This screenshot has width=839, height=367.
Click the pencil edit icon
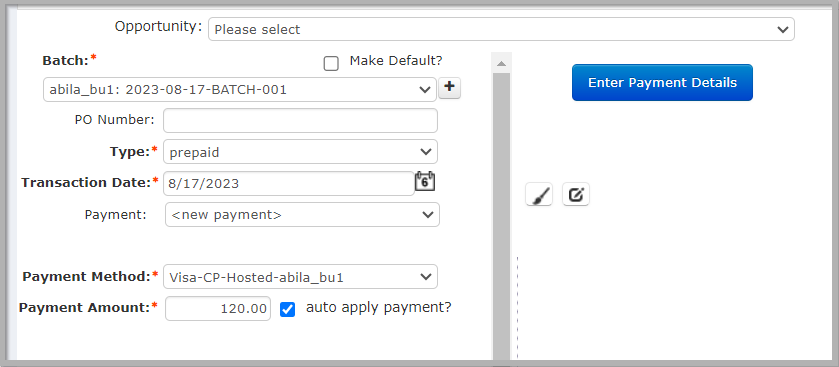[576, 195]
